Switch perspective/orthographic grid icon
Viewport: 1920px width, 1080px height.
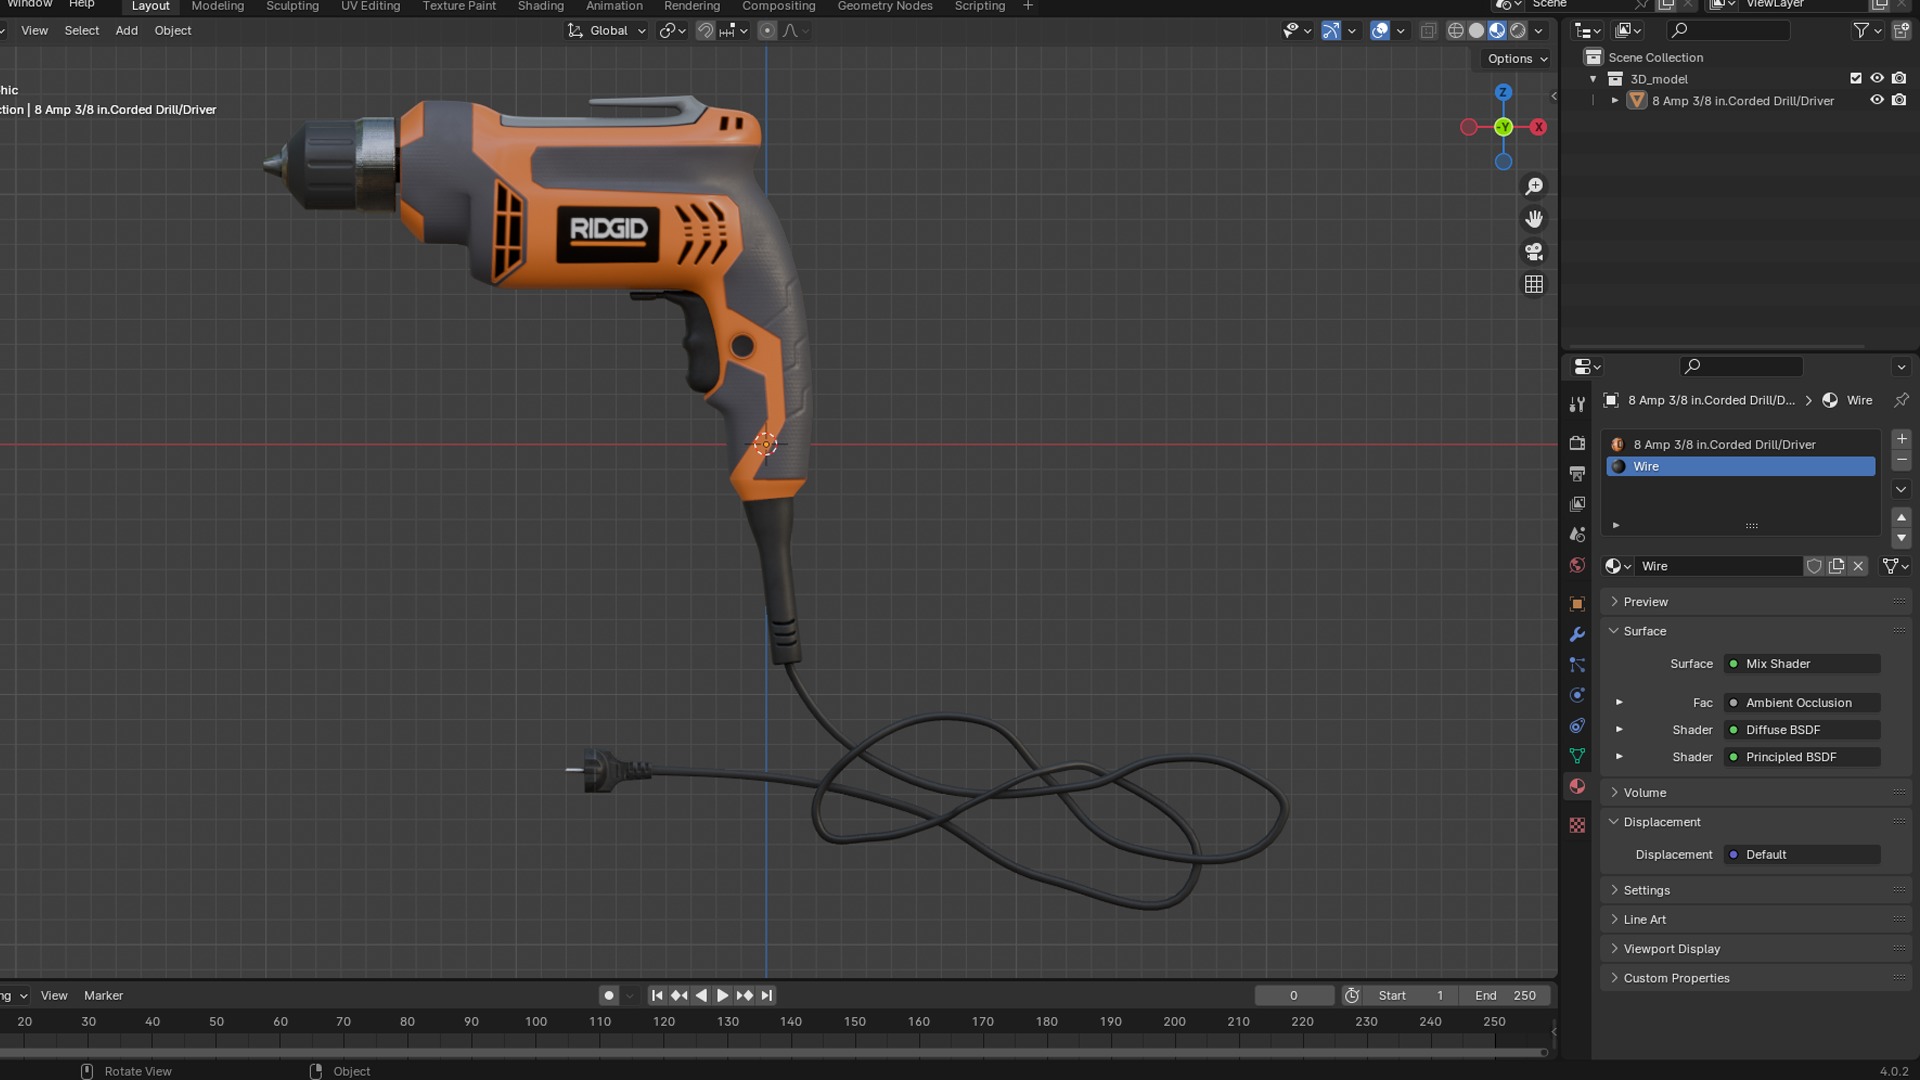coord(1534,285)
